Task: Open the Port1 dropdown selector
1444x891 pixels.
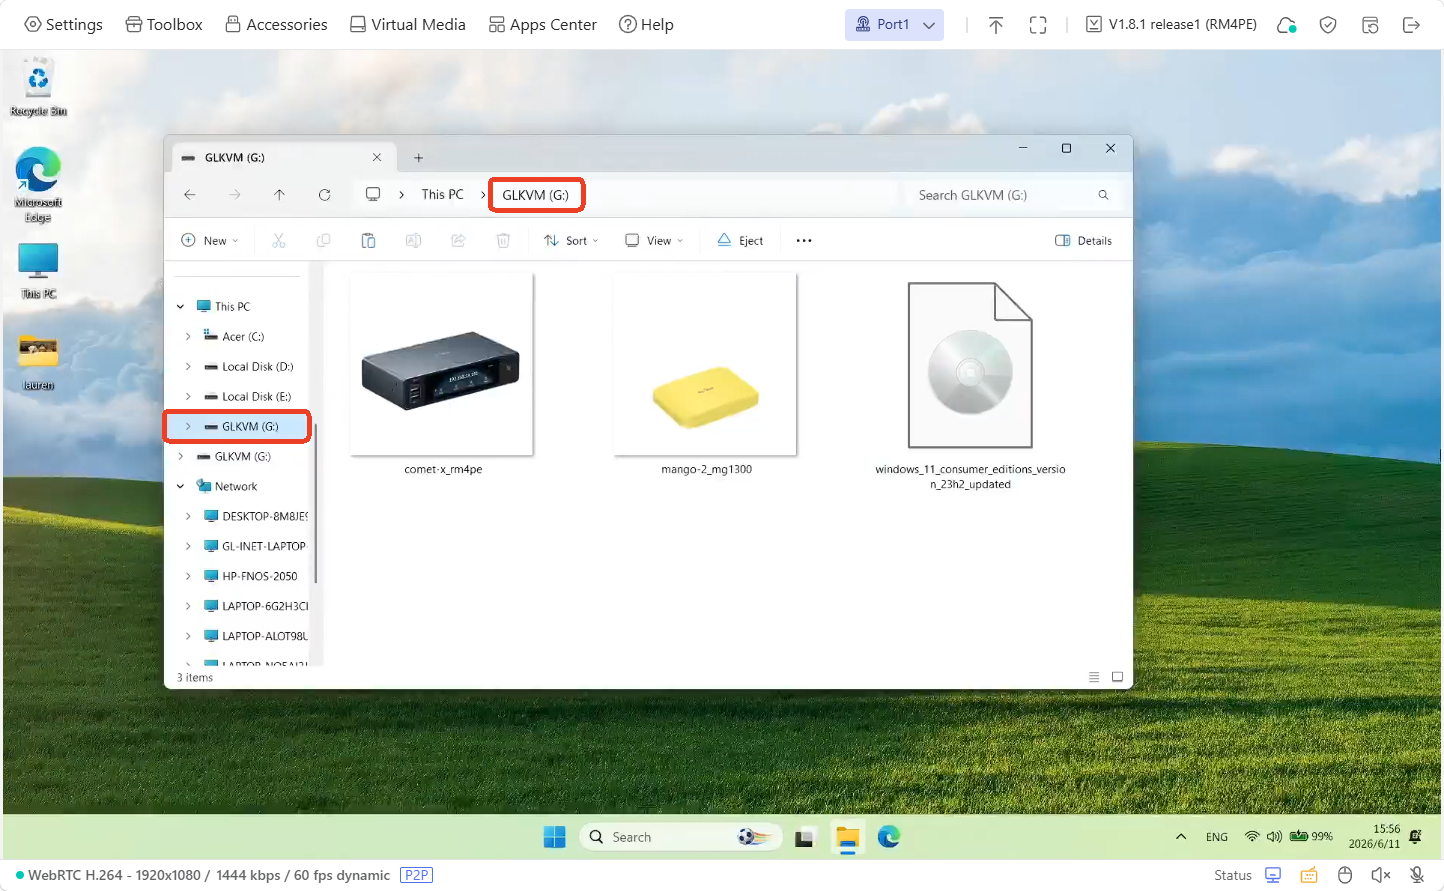Action: pyautogui.click(x=894, y=24)
